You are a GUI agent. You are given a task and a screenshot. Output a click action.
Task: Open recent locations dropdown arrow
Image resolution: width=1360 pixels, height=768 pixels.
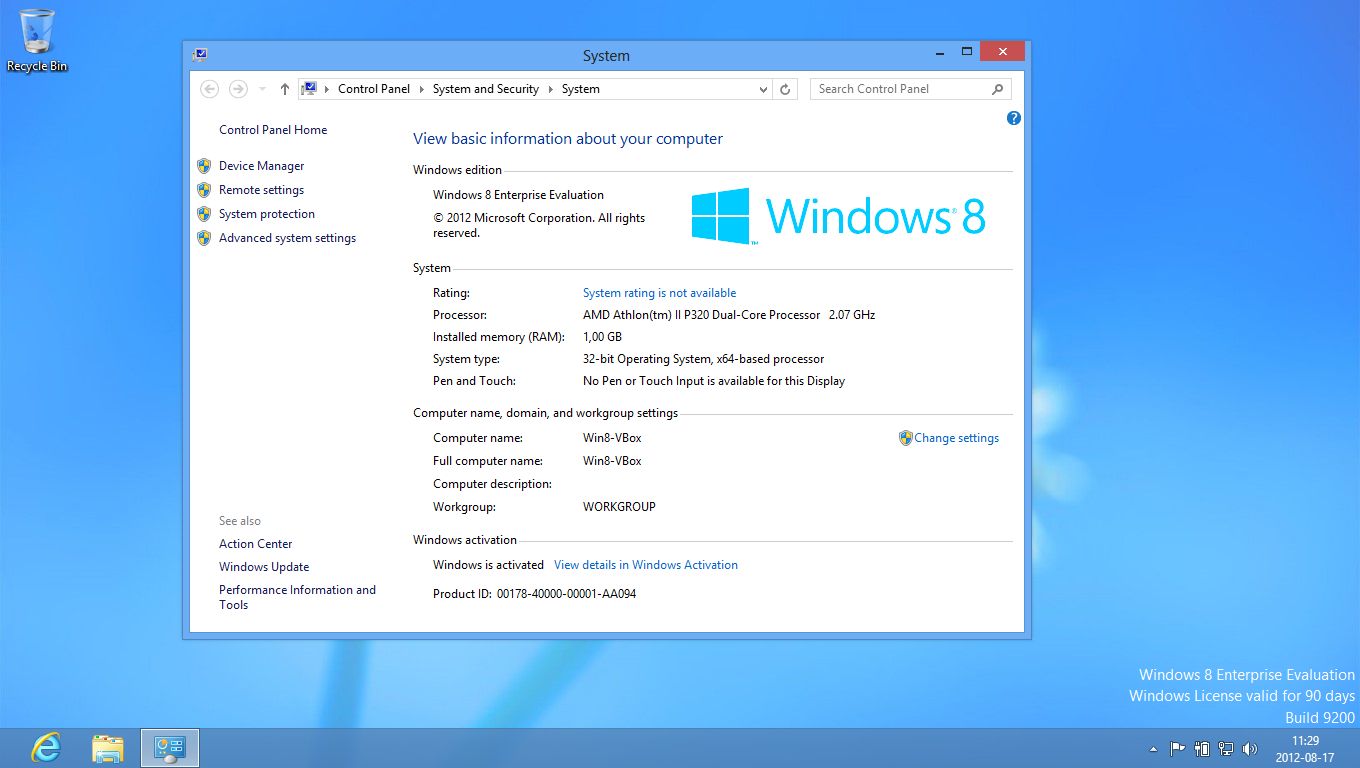coord(262,89)
